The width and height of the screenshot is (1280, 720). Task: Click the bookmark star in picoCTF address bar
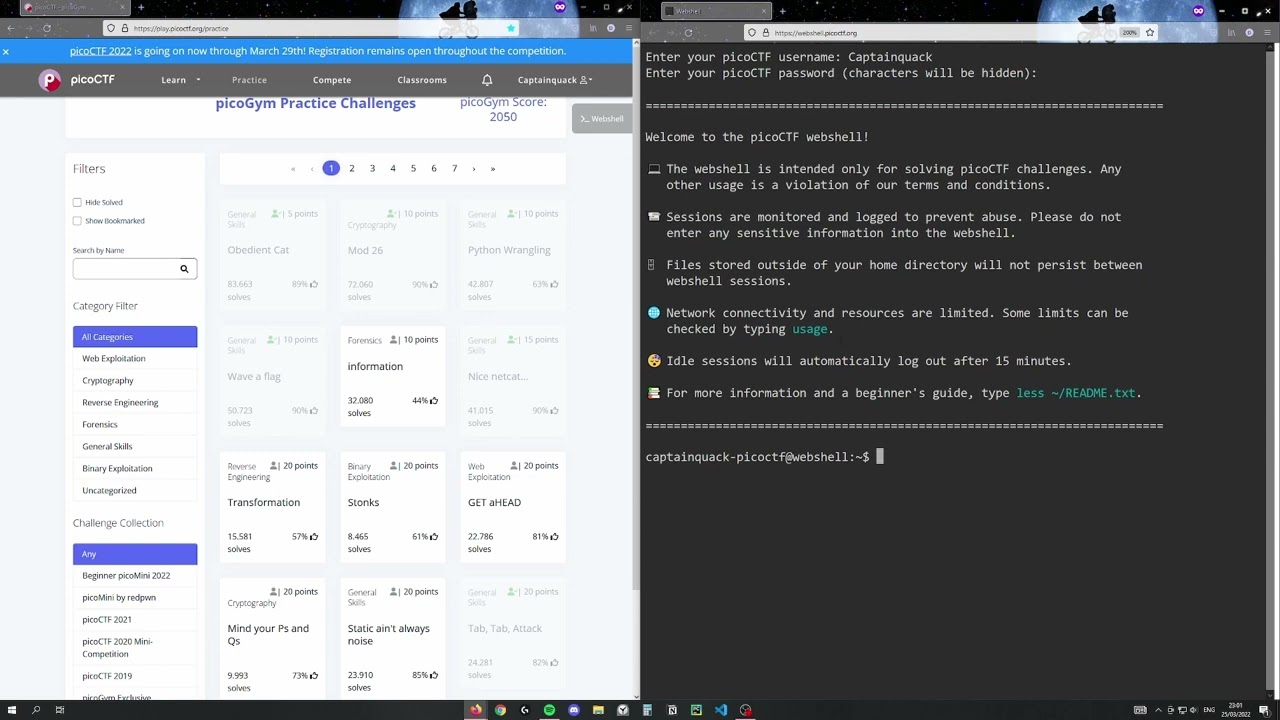click(x=511, y=28)
